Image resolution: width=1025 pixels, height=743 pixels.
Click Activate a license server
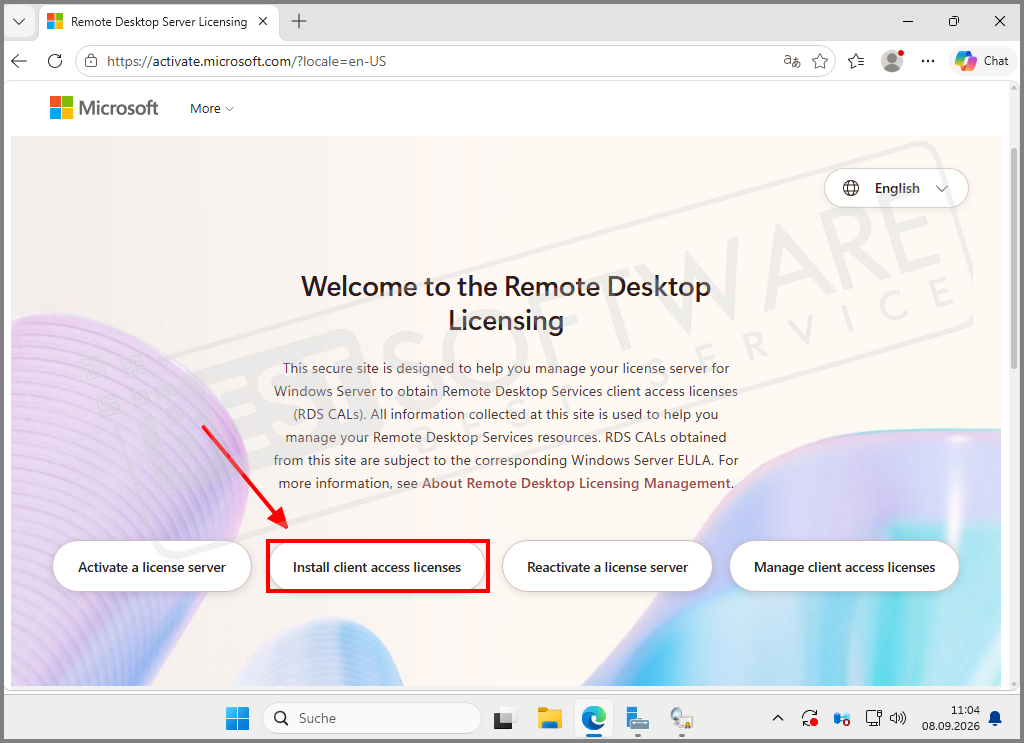pyautogui.click(x=152, y=567)
